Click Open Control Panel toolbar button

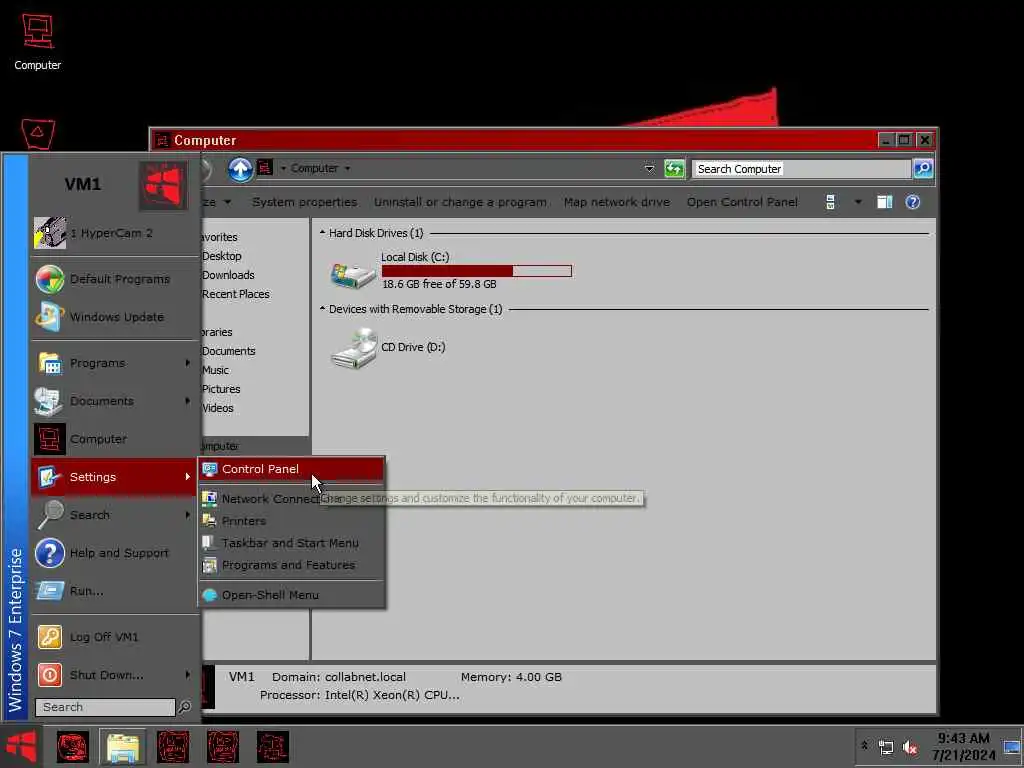click(742, 202)
